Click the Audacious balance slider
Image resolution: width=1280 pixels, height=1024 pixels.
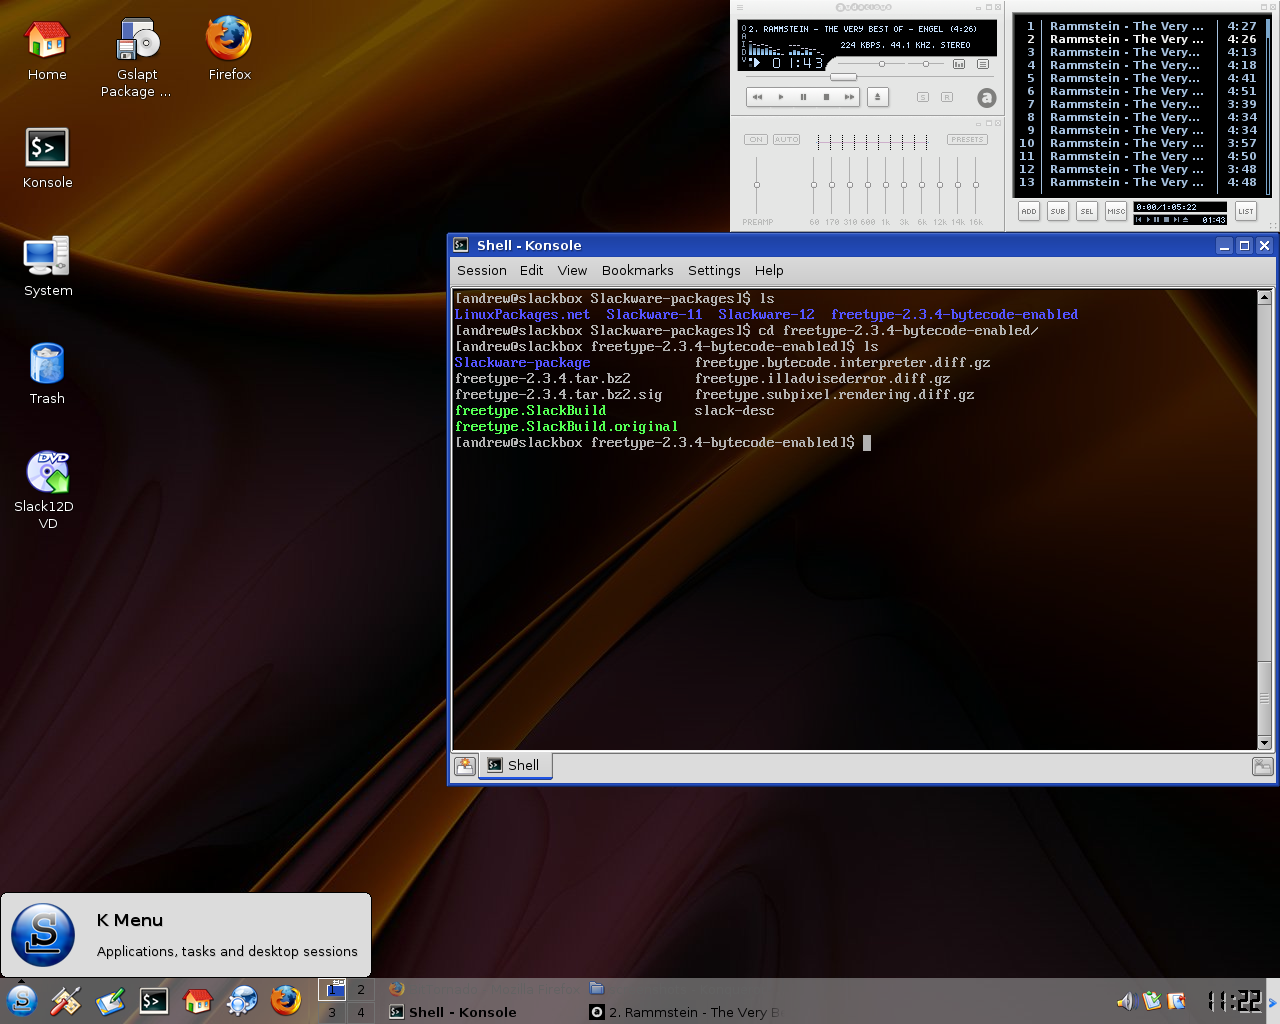(928, 64)
